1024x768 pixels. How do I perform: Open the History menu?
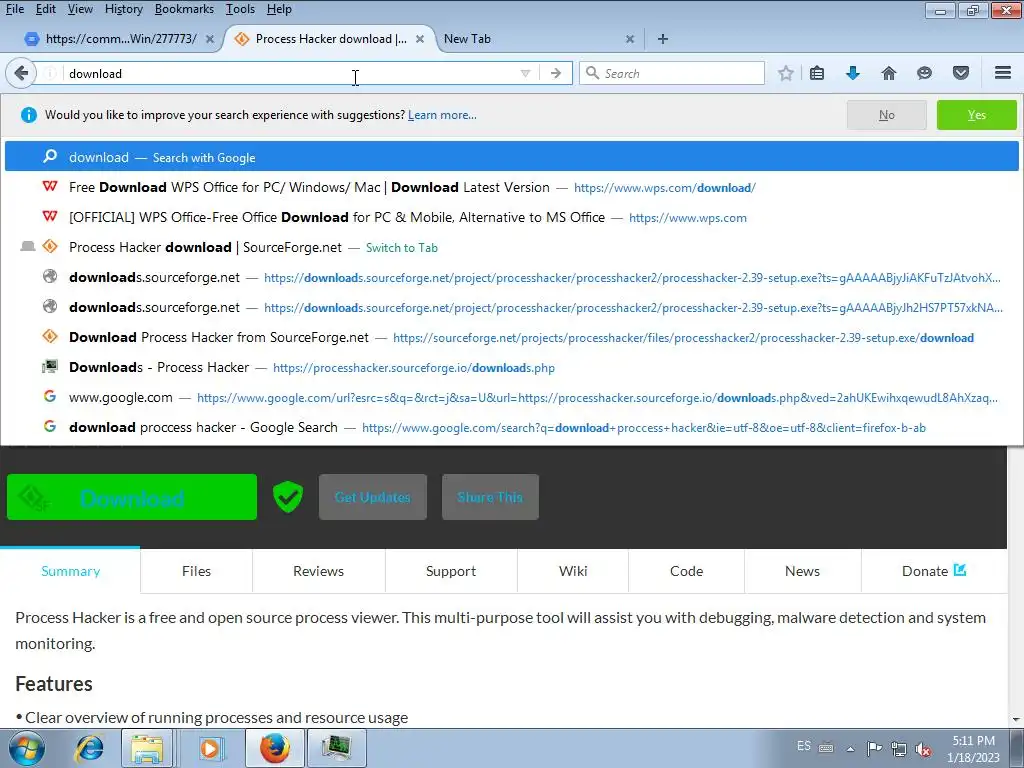click(x=123, y=9)
